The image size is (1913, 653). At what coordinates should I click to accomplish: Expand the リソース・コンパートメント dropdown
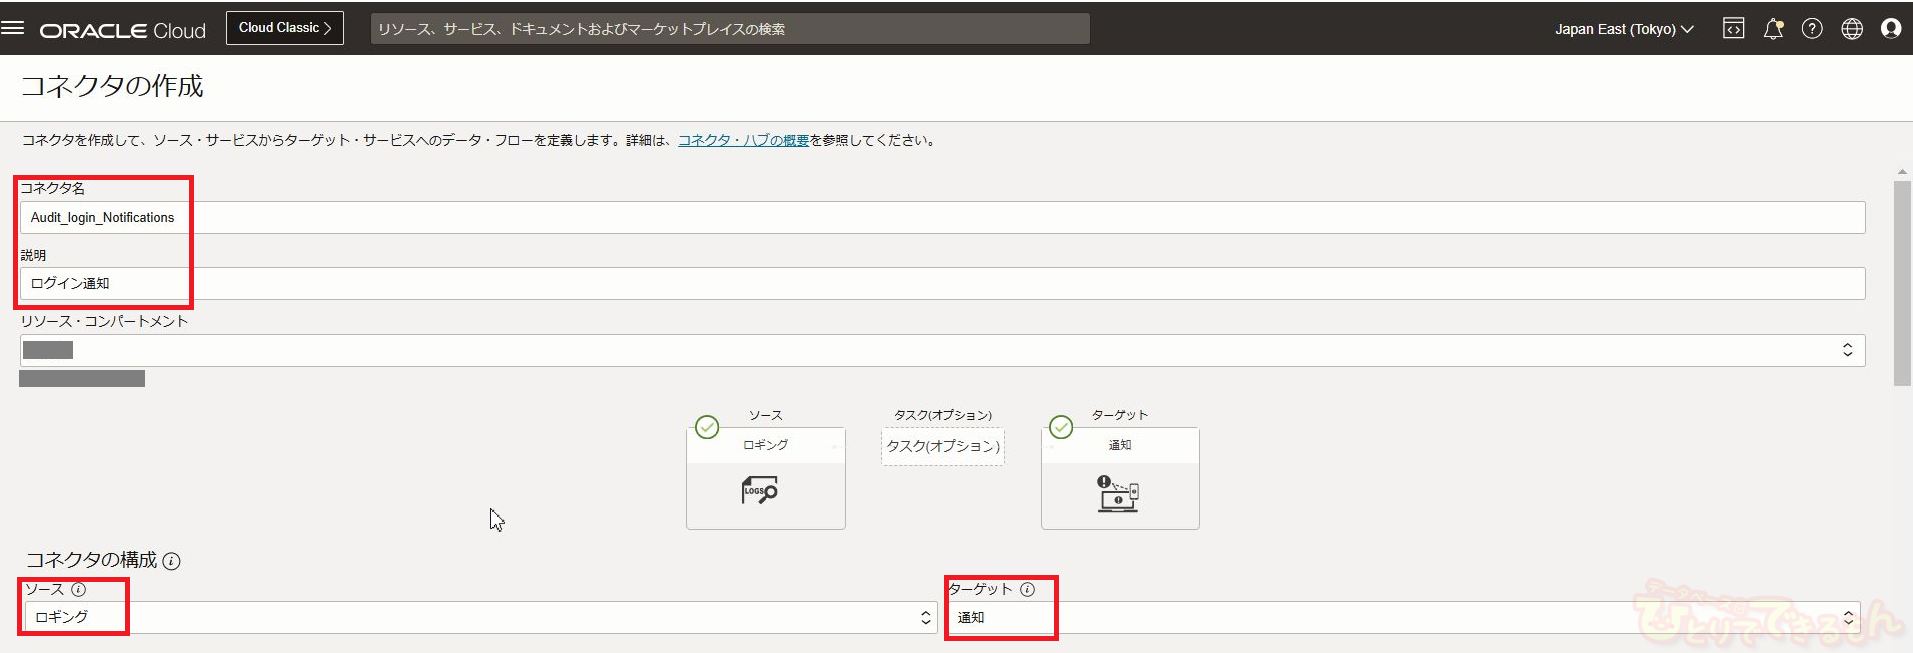coord(942,350)
